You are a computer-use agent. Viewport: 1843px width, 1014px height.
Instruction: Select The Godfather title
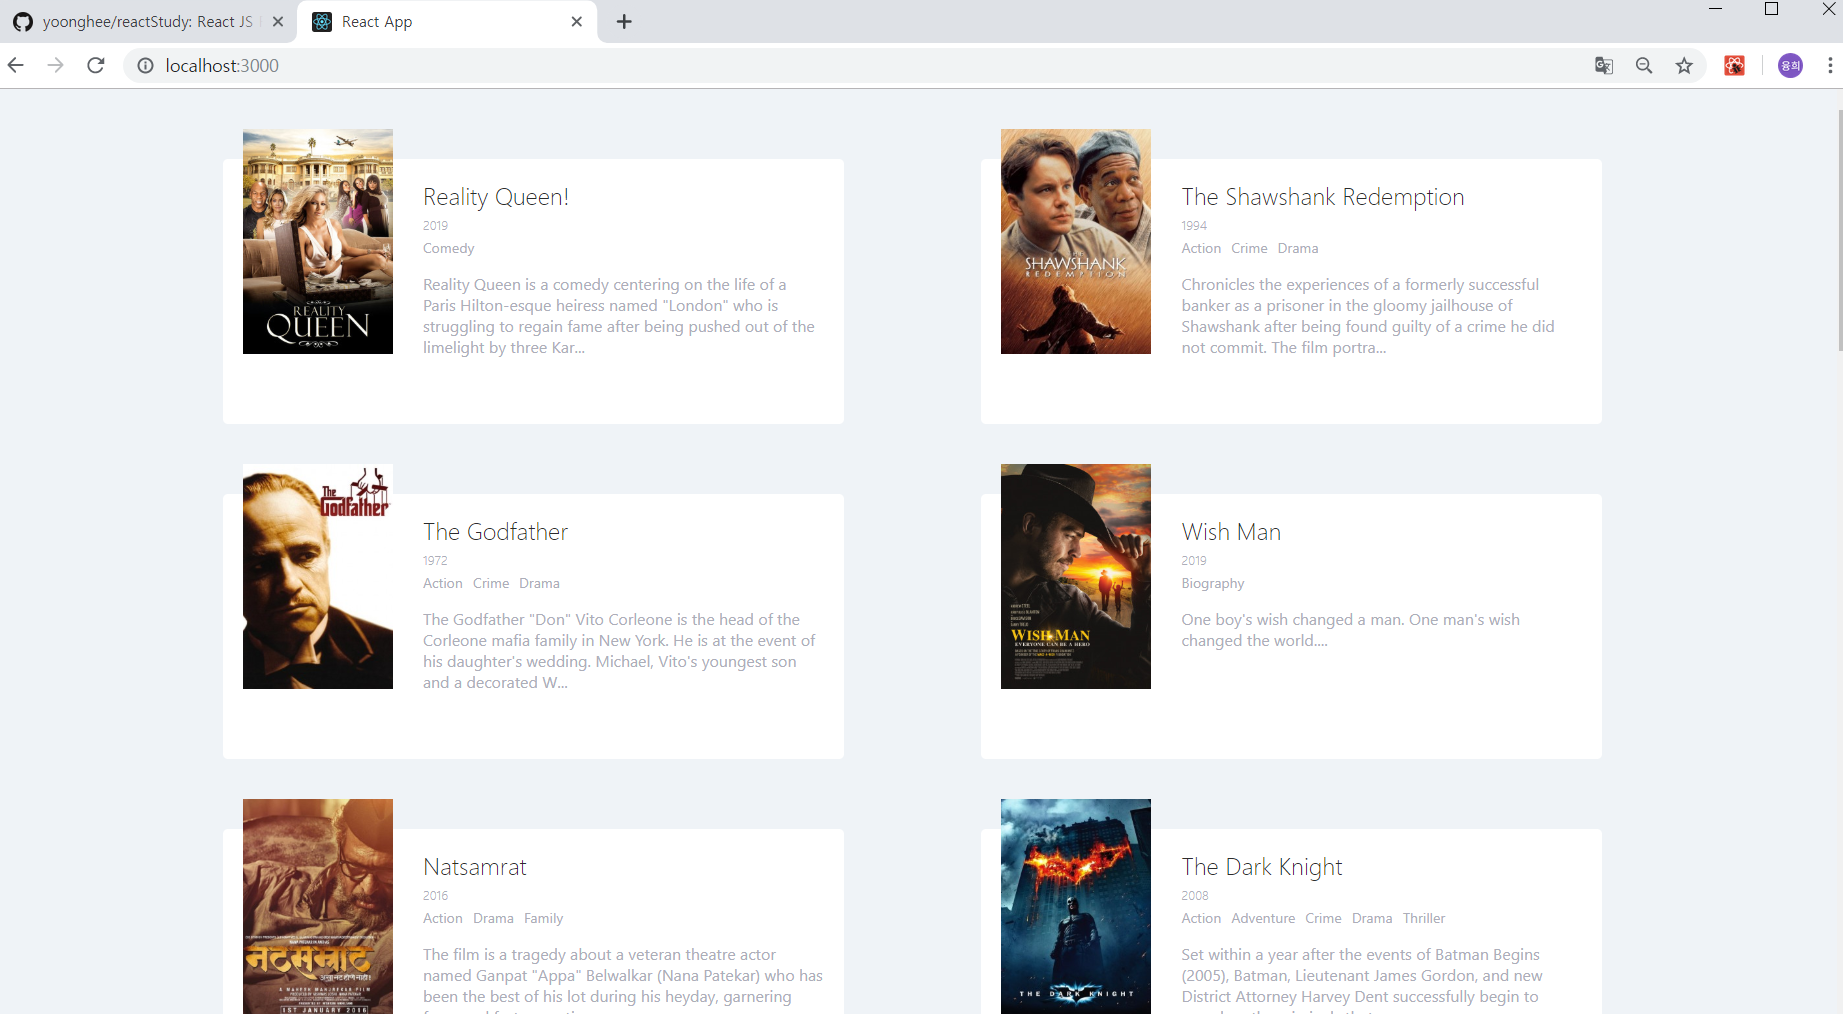click(x=495, y=532)
